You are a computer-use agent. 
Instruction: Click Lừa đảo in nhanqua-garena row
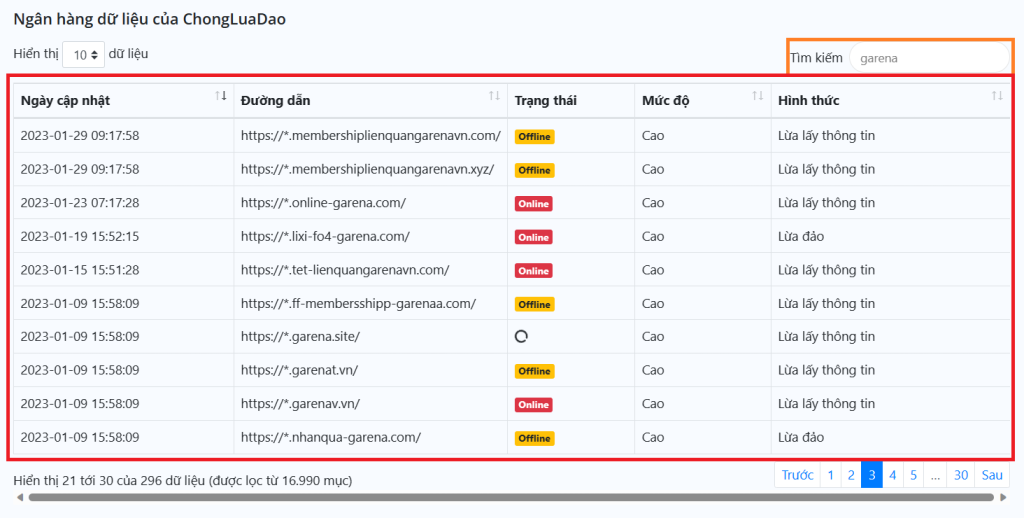[x=801, y=437]
